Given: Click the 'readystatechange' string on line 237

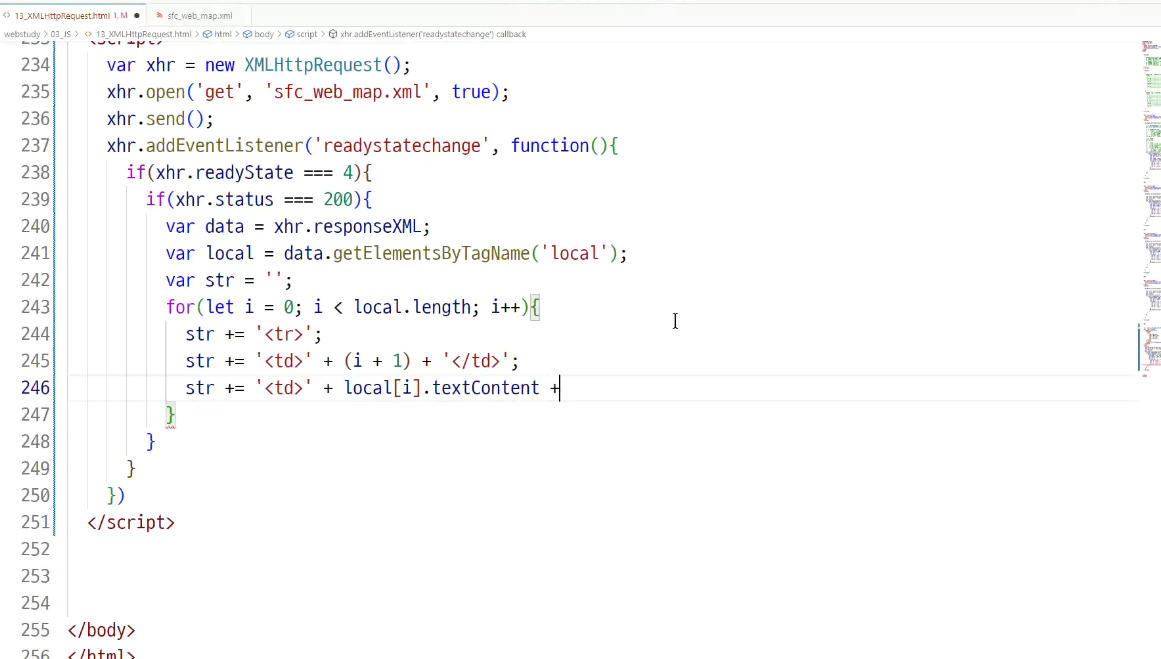Looking at the screenshot, I should (402, 146).
